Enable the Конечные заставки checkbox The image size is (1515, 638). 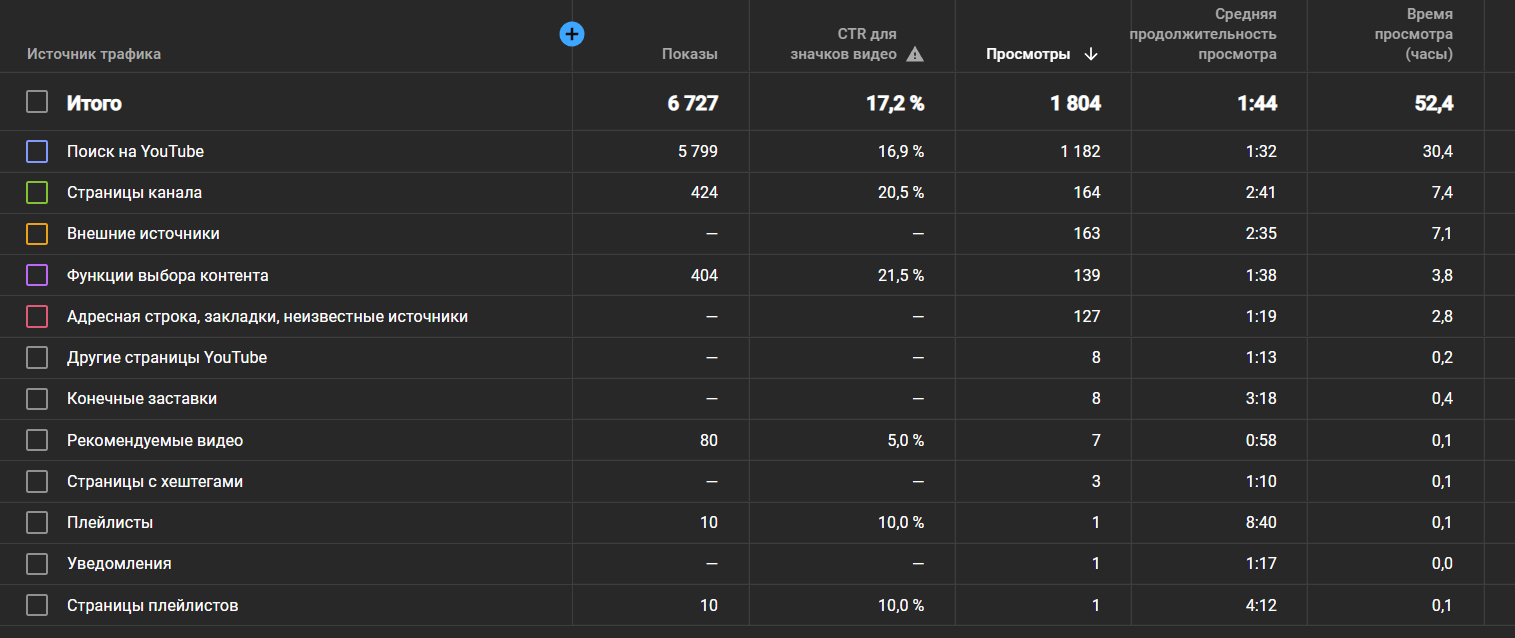[x=37, y=399]
